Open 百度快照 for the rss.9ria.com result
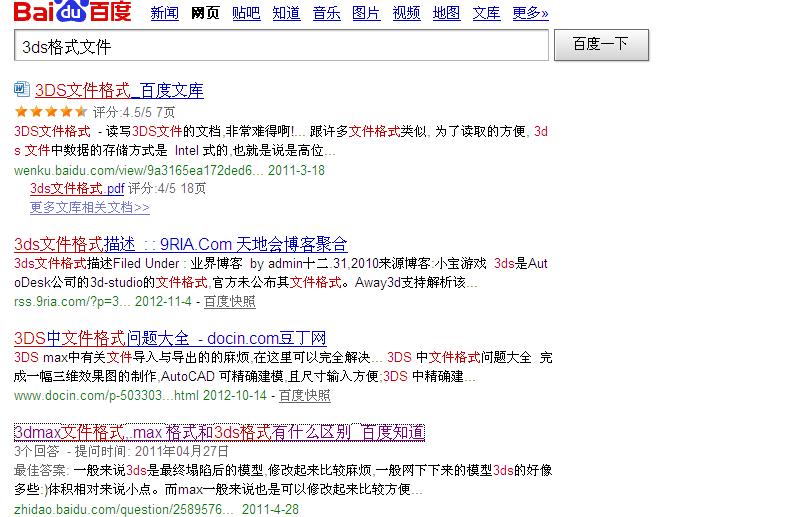The width and height of the screenshot is (795, 517). [x=230, y=302]
